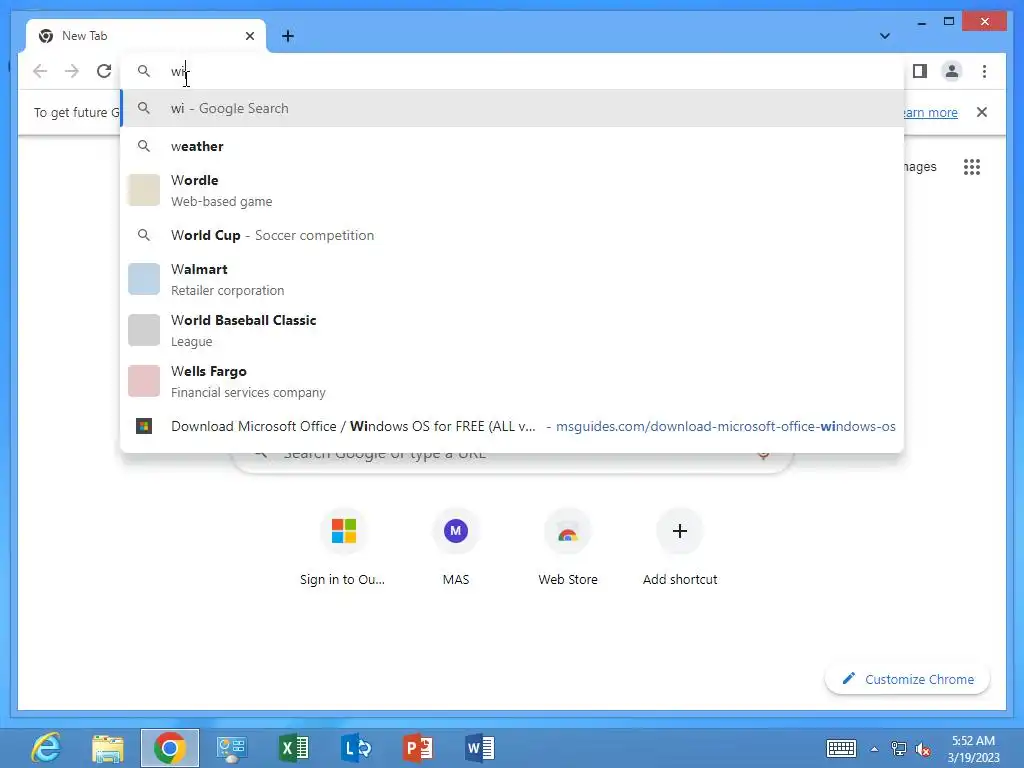Open the taskbar clock showing 5:52 AM
Viewport: 1024px width, 768px height.
point(973,748)
